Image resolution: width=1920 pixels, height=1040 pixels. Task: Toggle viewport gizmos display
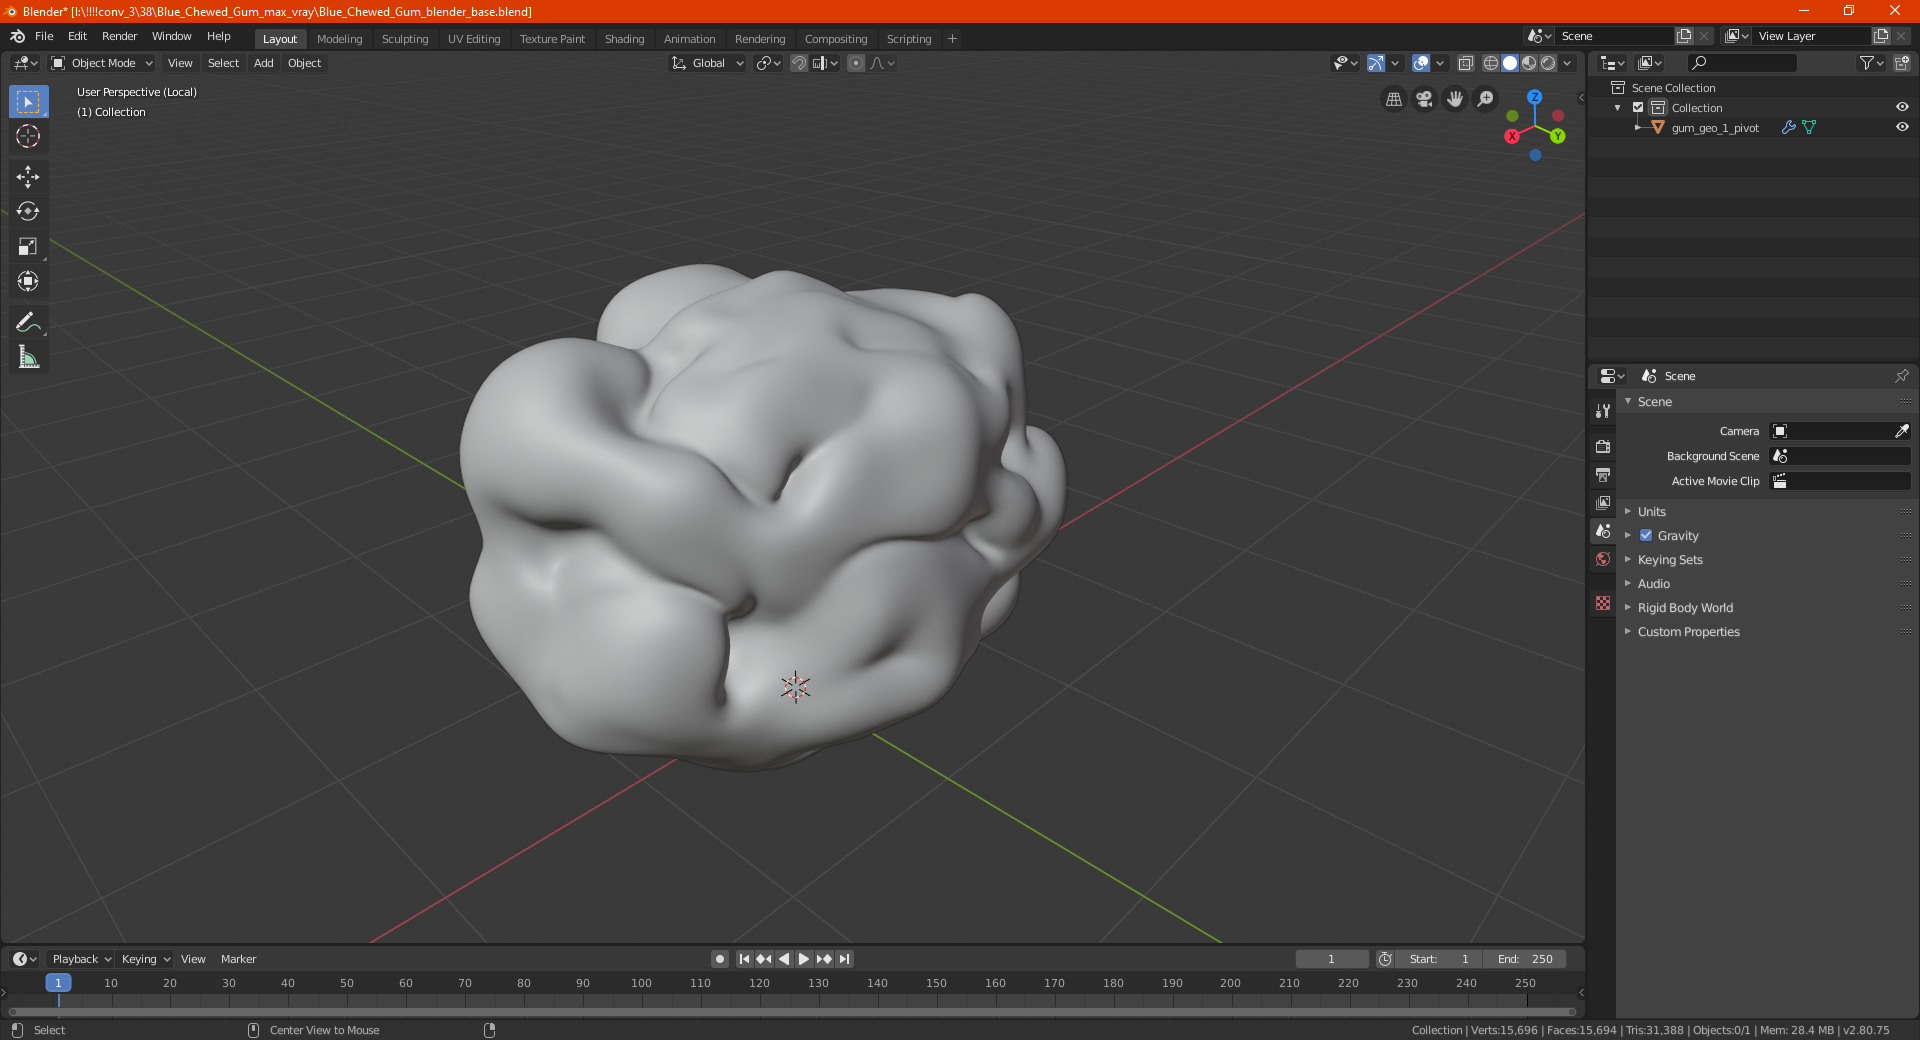[x=1376, y=63]
